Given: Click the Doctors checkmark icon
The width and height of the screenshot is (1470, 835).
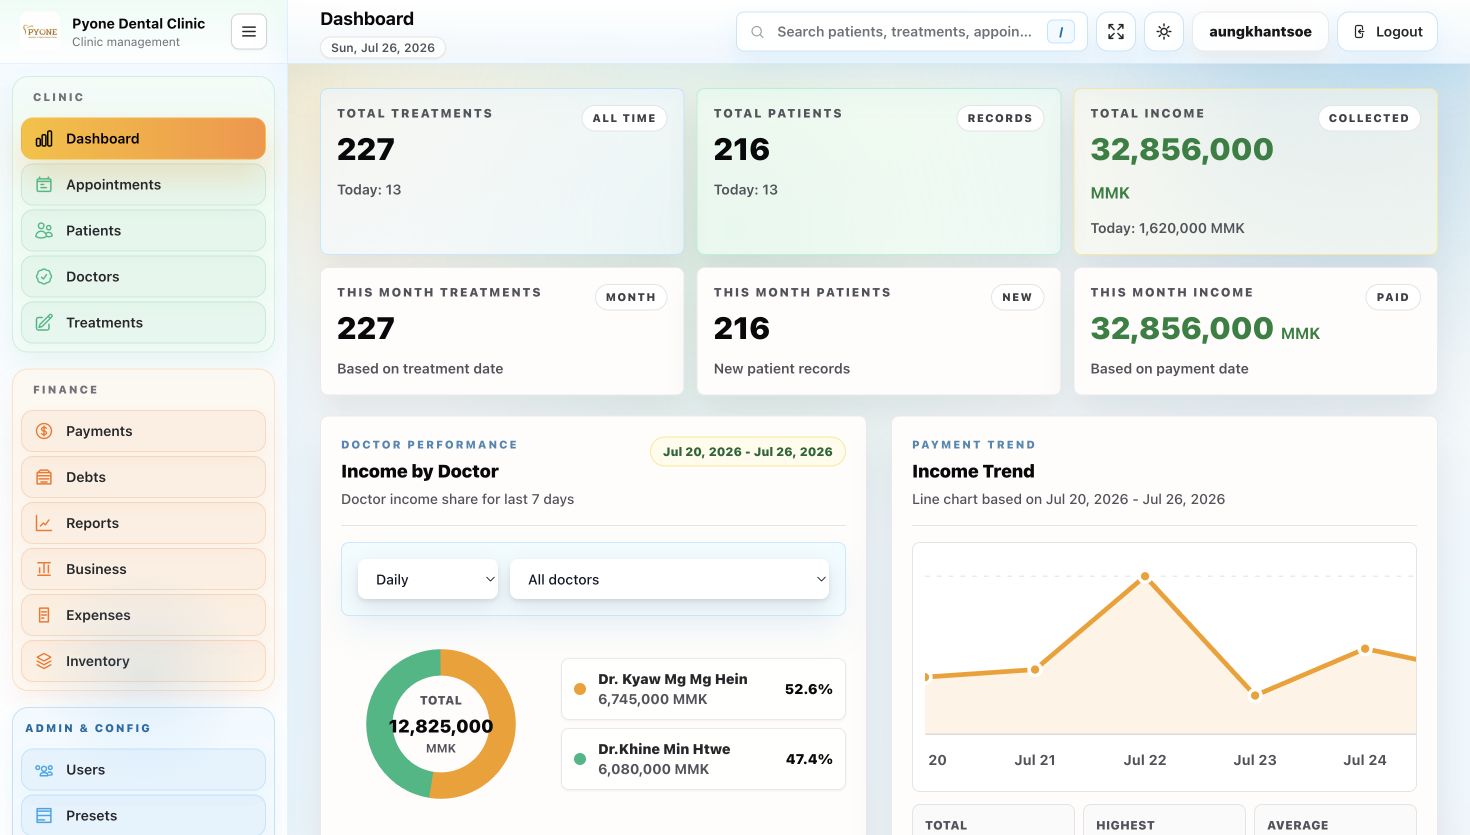Looking at the screenshot, I should point(44,277).
